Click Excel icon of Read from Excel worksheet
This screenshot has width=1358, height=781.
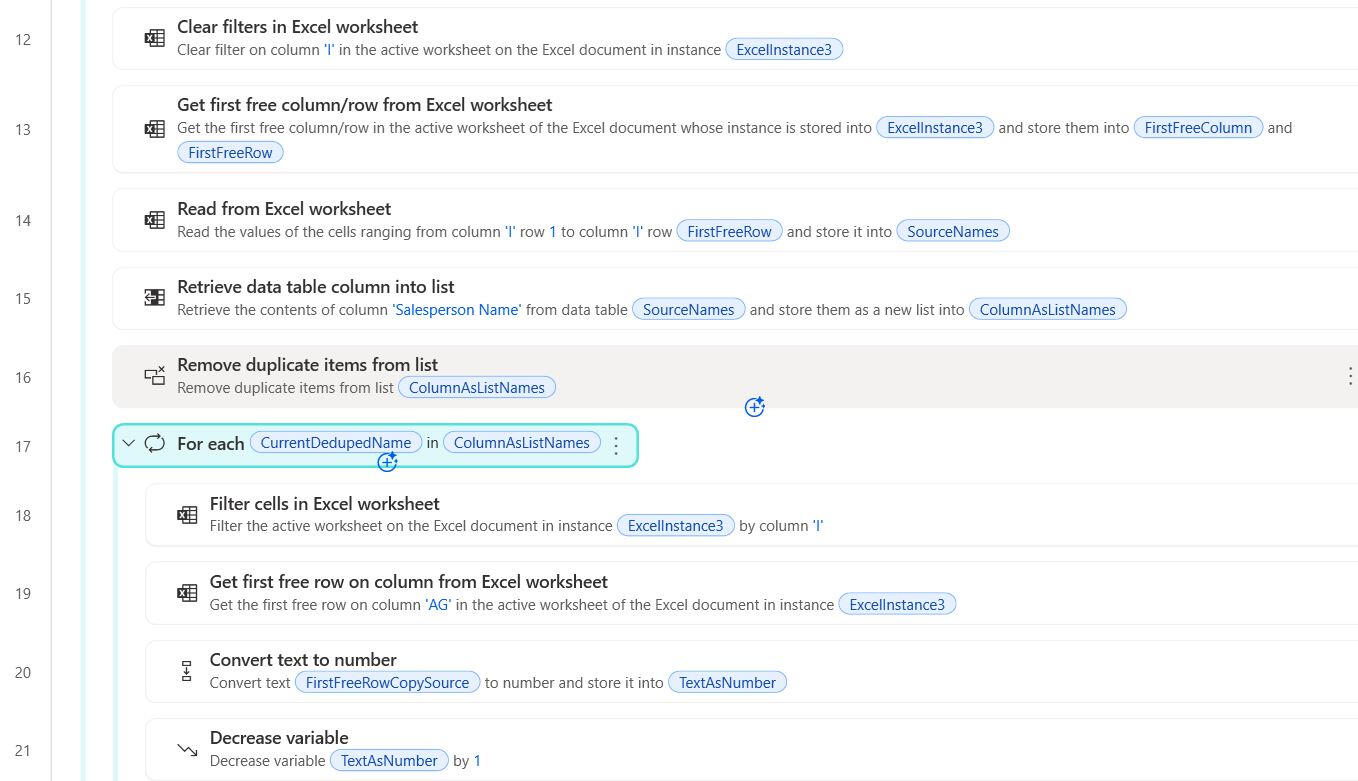point(154,220)
